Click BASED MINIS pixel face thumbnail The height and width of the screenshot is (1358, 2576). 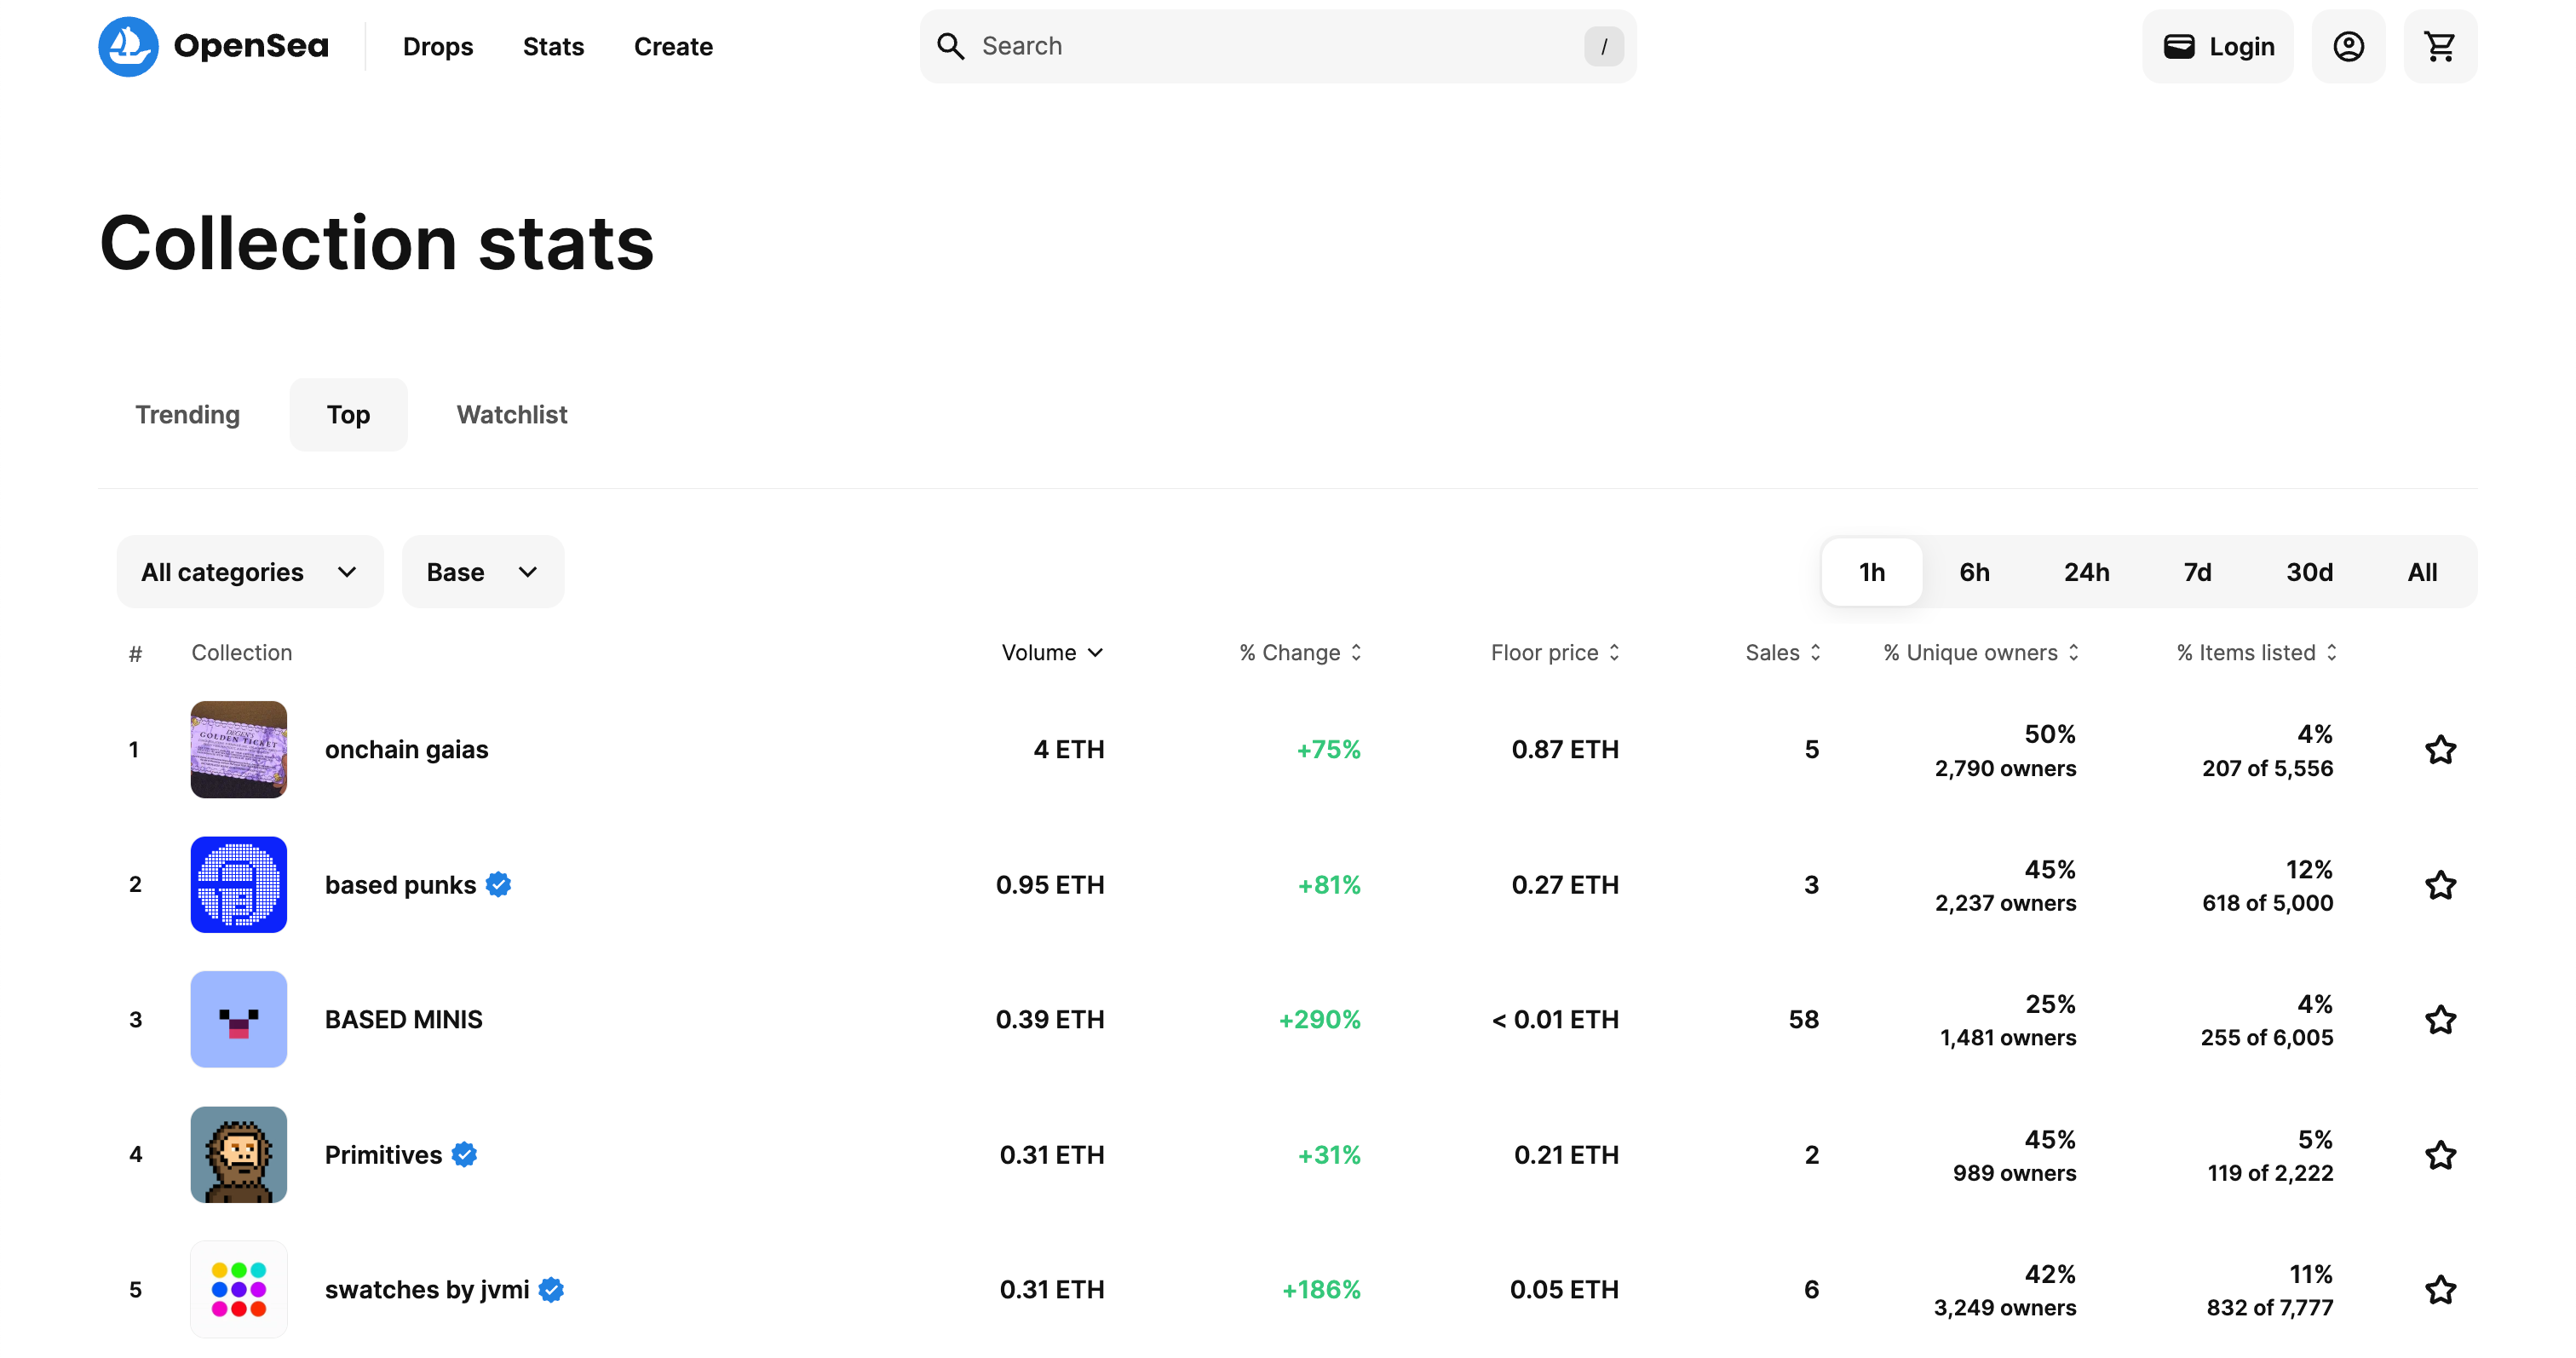click(239, 1020)
